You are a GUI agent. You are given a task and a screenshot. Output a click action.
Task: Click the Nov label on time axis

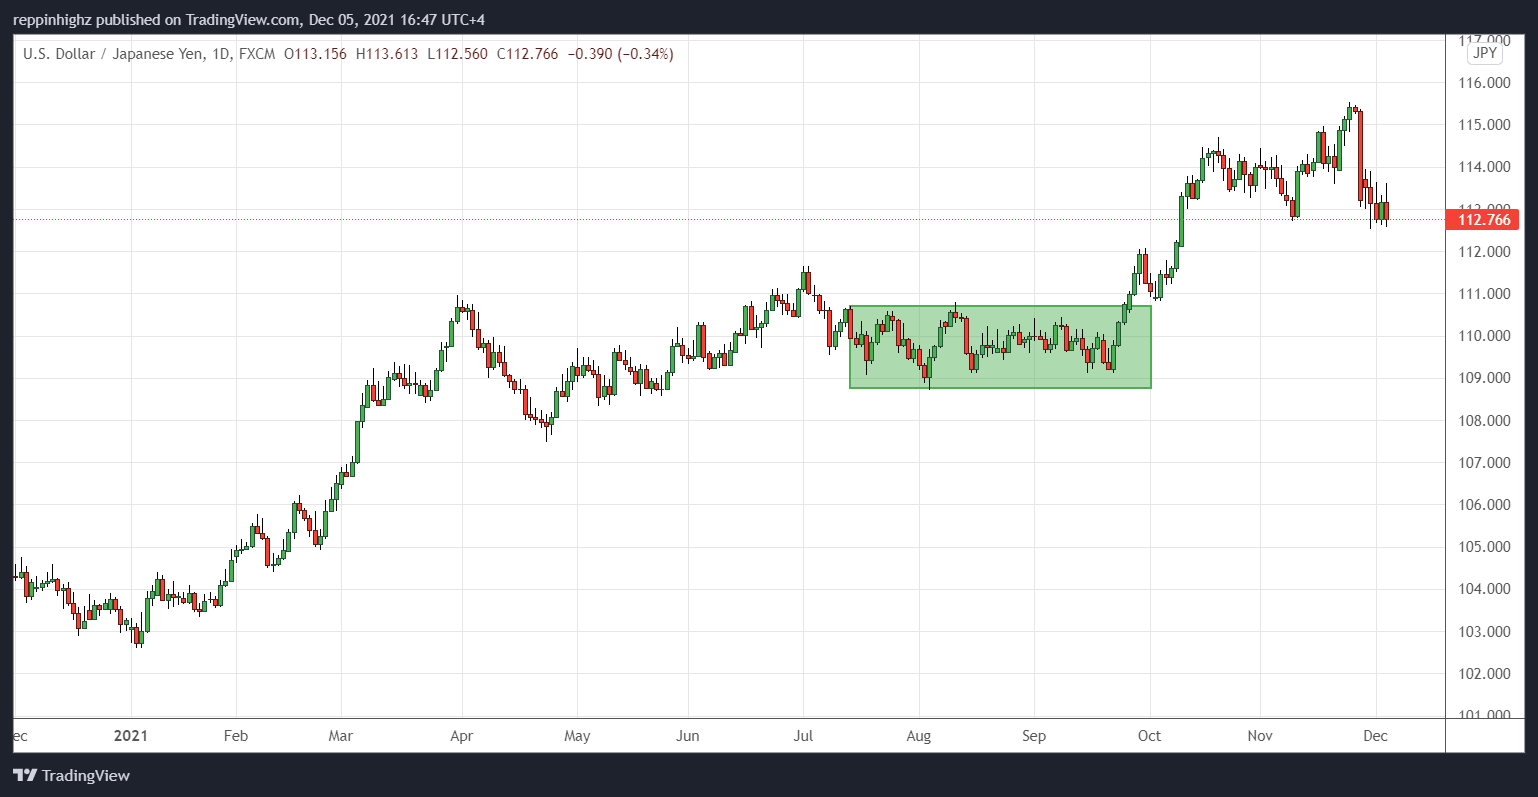click(1260, 736)
